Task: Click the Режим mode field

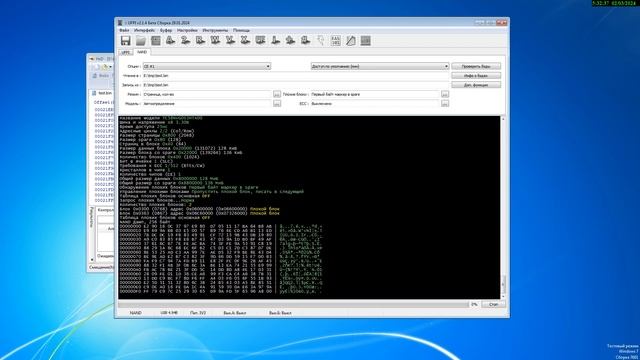Action: point(207,94)
